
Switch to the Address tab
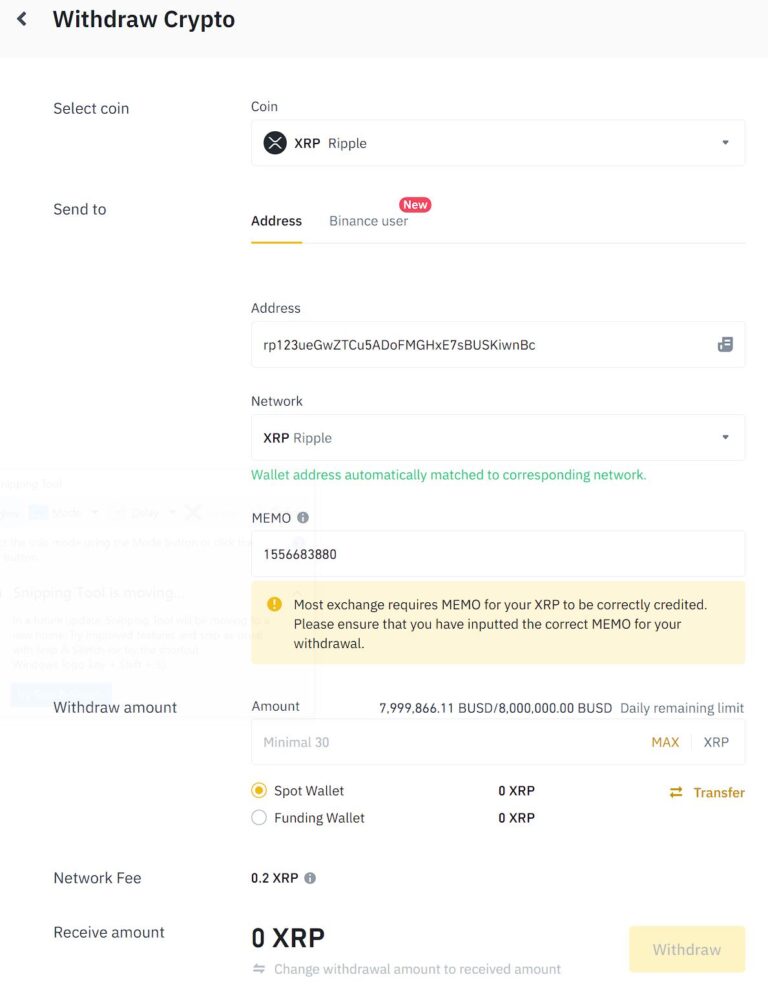coord(276,221)
